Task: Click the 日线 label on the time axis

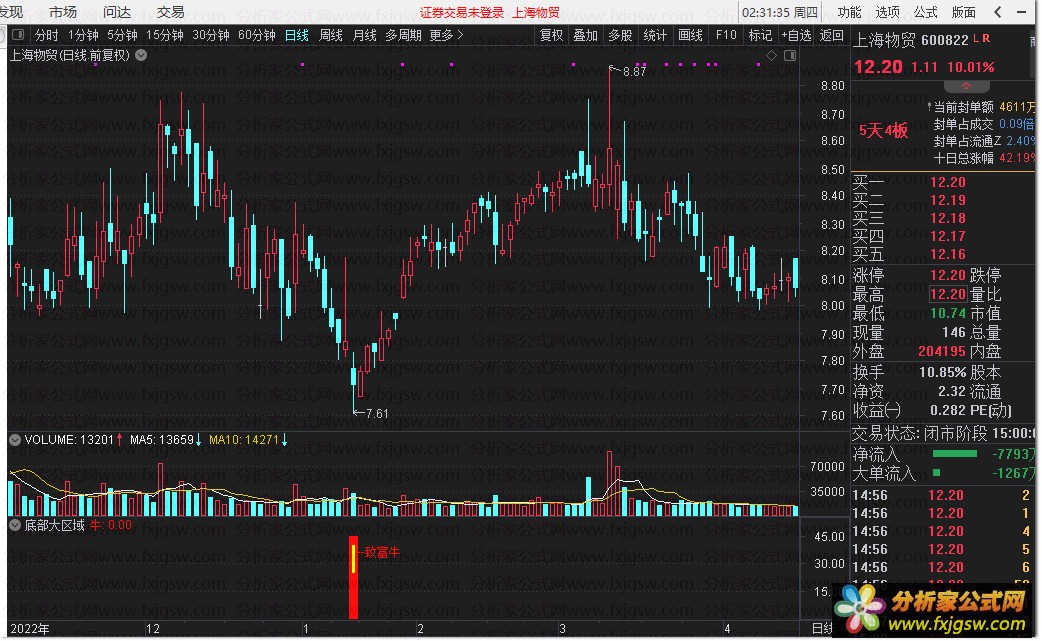Action: coord(823,628)
